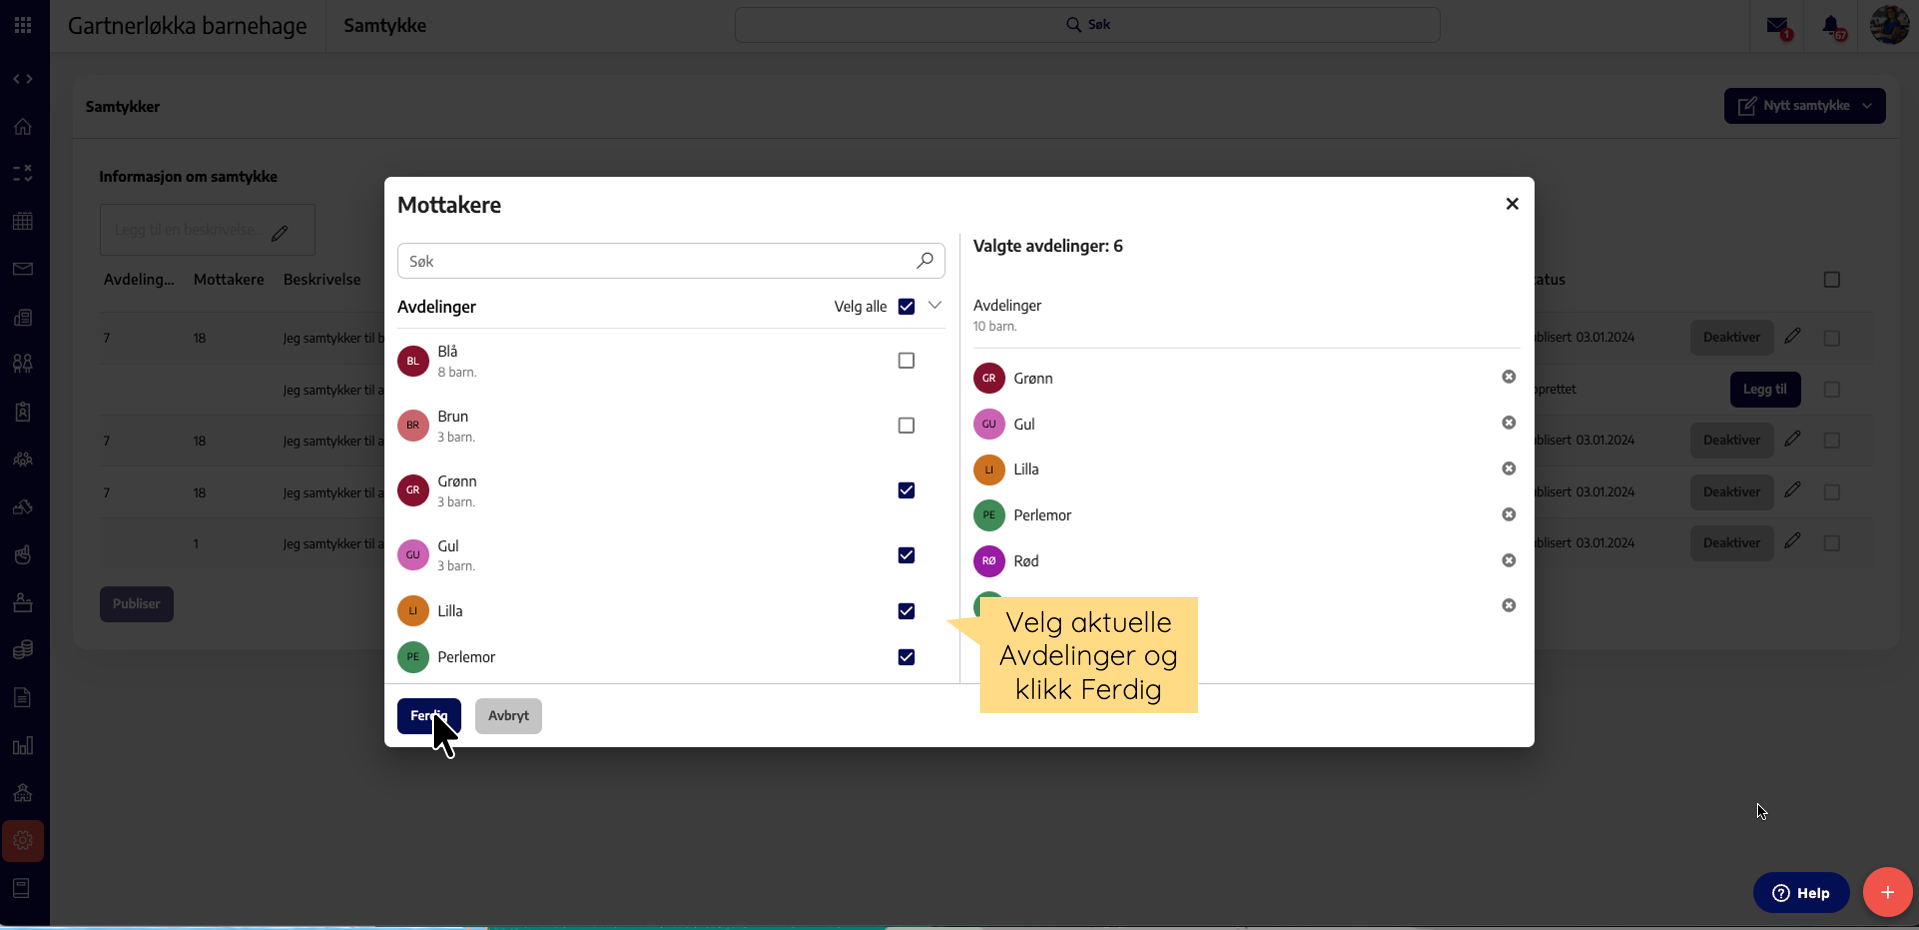This screenshot has height=930, width=1919.
Task: Click the Søk field in Mottakere dialog
Action: coord(655,261)
